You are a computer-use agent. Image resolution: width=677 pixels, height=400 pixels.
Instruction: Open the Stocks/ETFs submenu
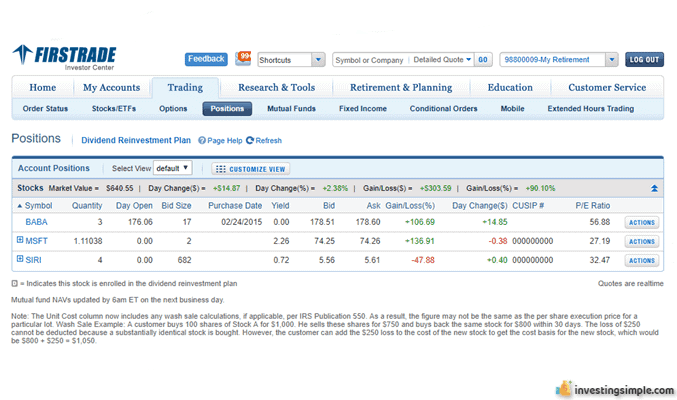(114, 109)
